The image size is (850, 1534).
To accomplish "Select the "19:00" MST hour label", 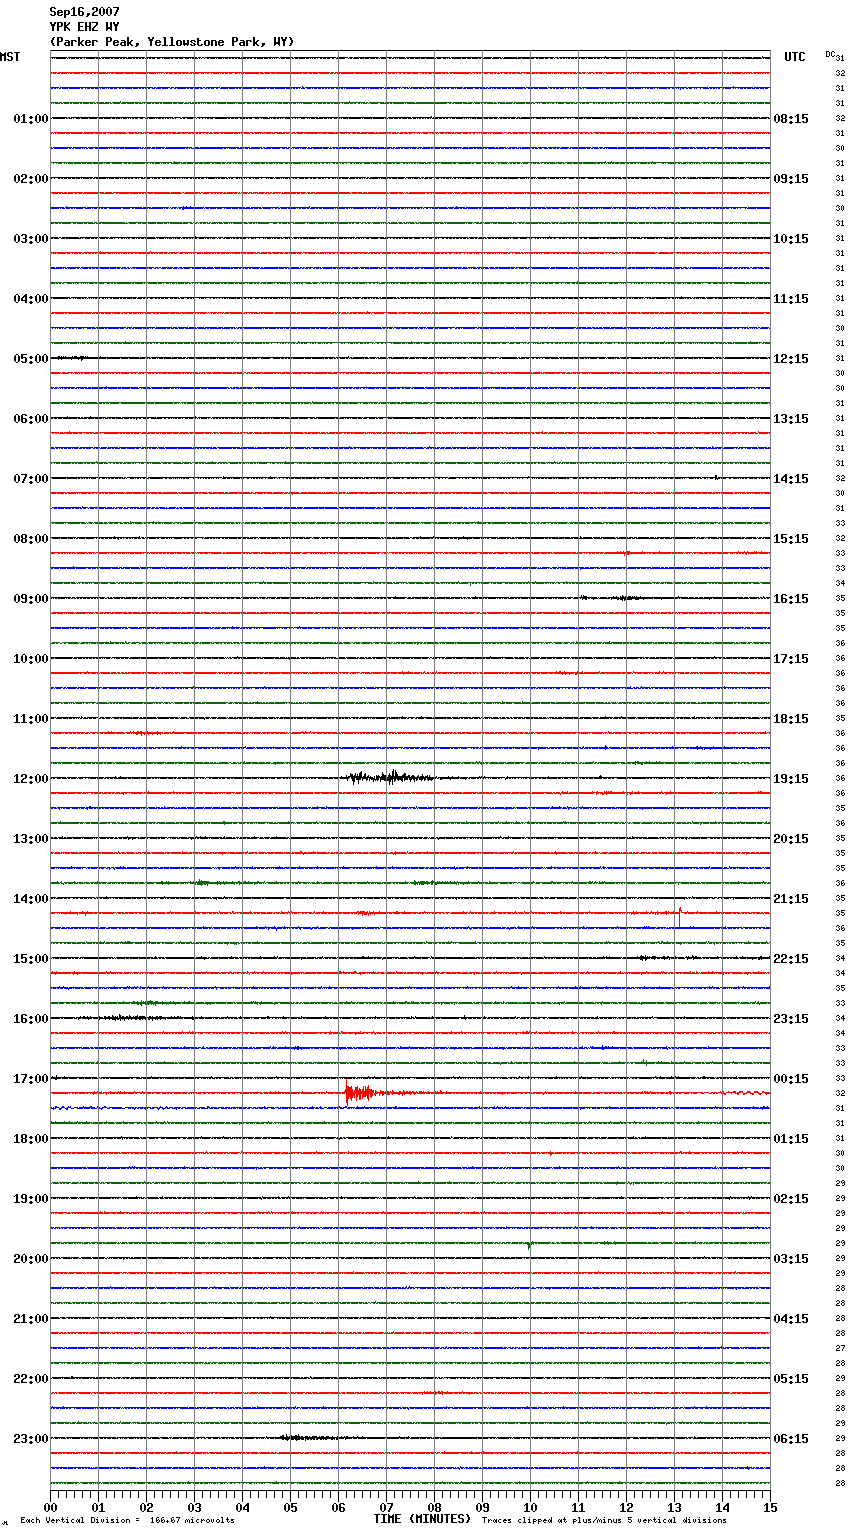I will coord(31,1199).
